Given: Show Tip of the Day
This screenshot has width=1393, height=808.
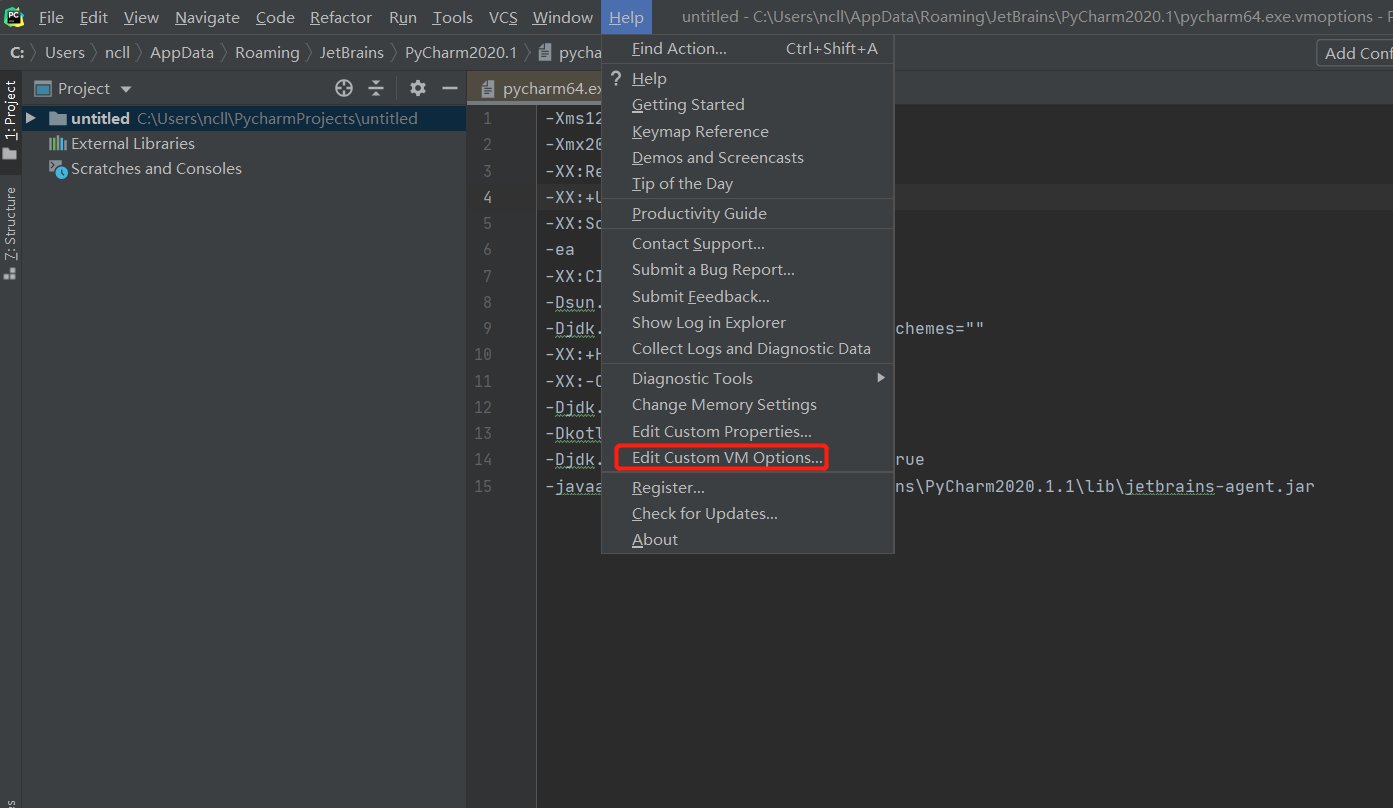Looking at the screenshot, I should 747,184.
